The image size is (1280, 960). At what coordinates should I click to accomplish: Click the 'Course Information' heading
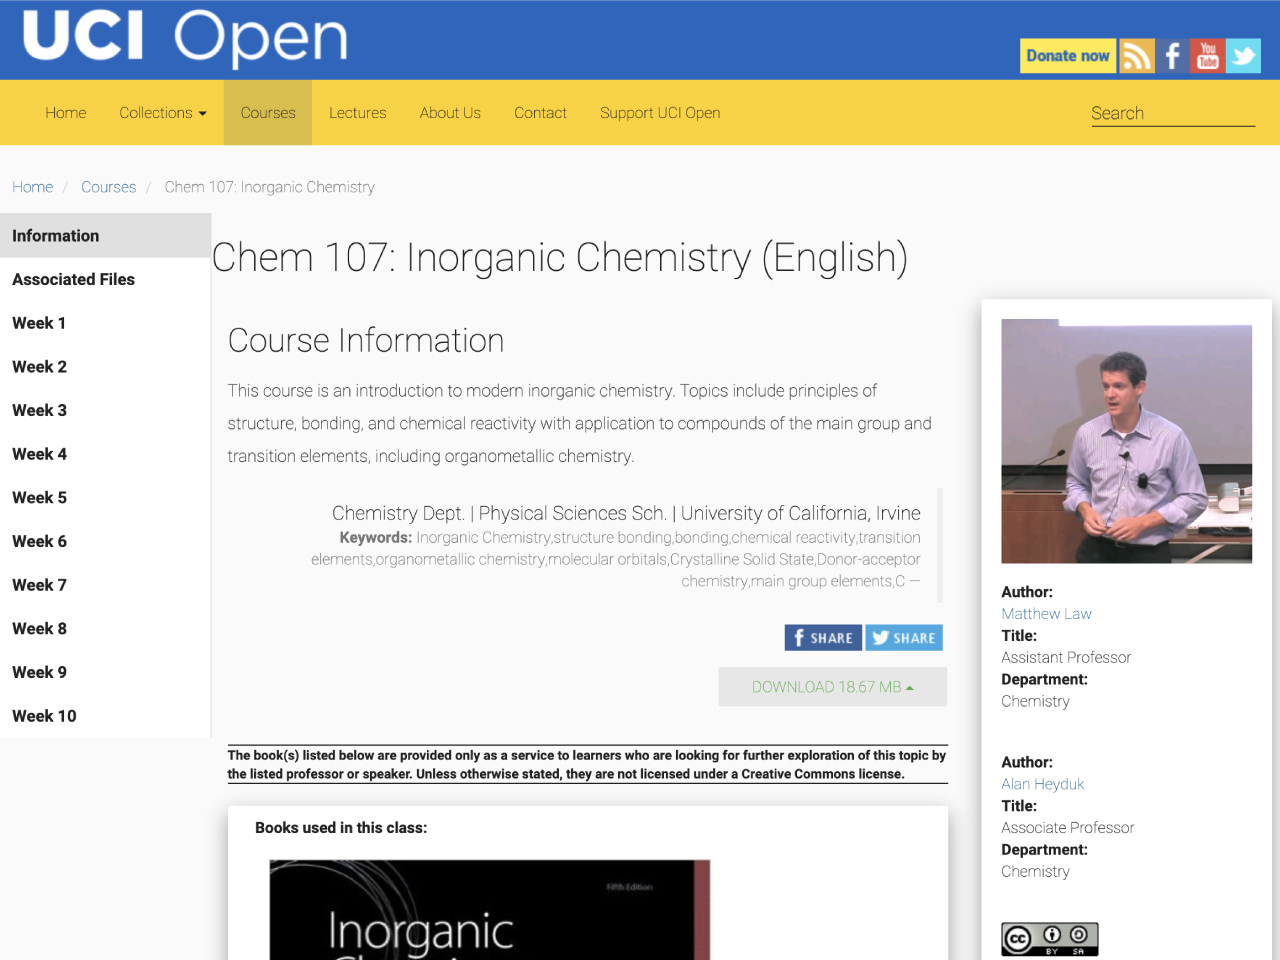click(366, 341)
